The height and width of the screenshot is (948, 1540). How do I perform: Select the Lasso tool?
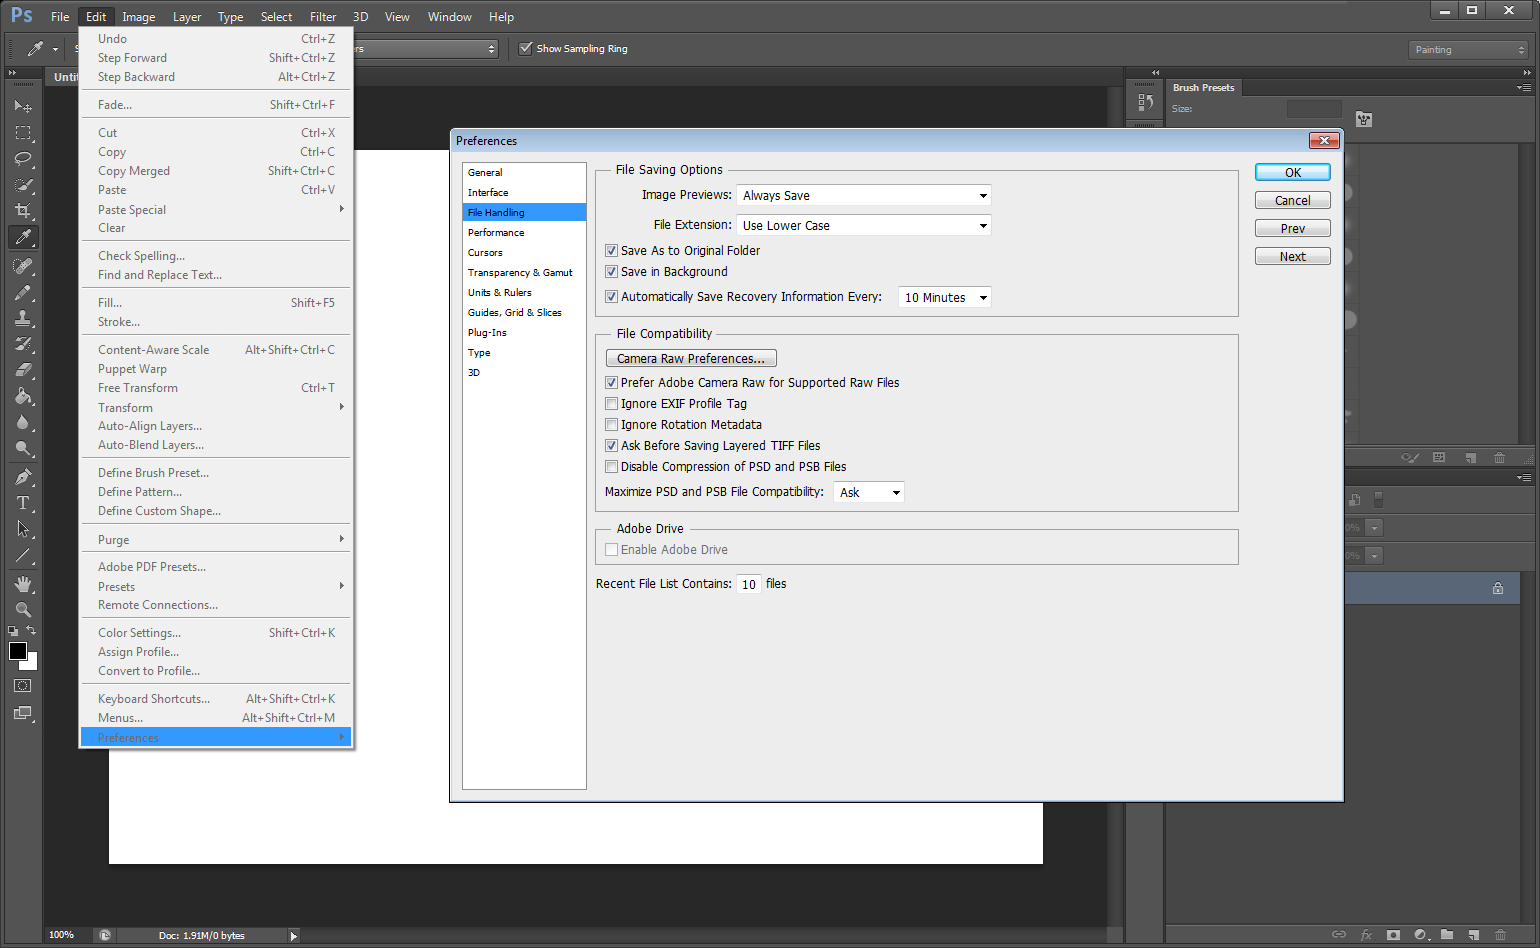click(23, 159)
